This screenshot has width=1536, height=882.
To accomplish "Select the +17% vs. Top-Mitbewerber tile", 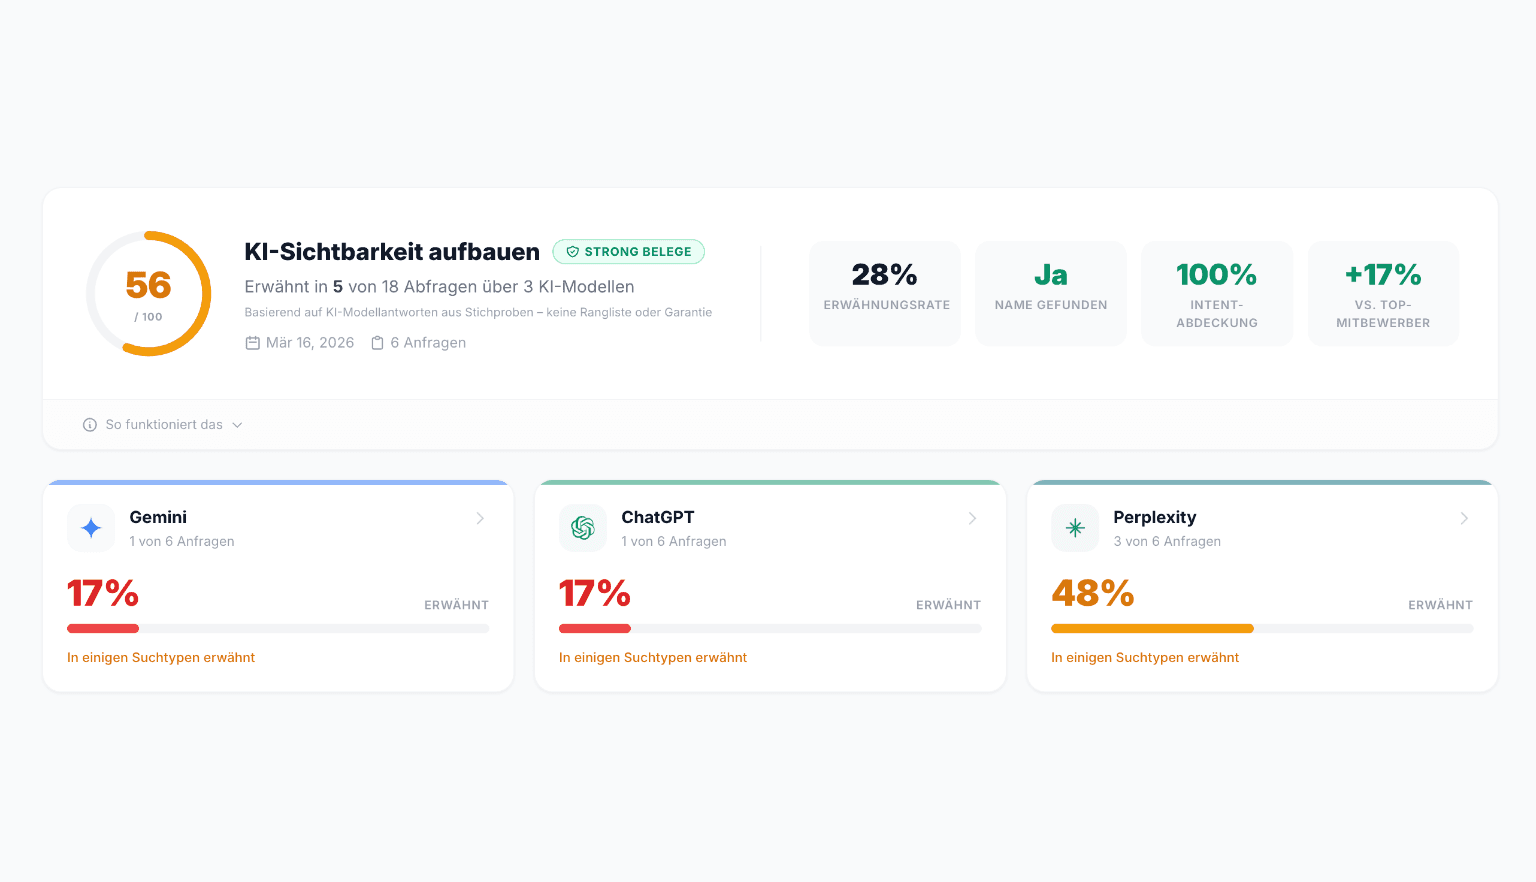I will pos(1383,293).
